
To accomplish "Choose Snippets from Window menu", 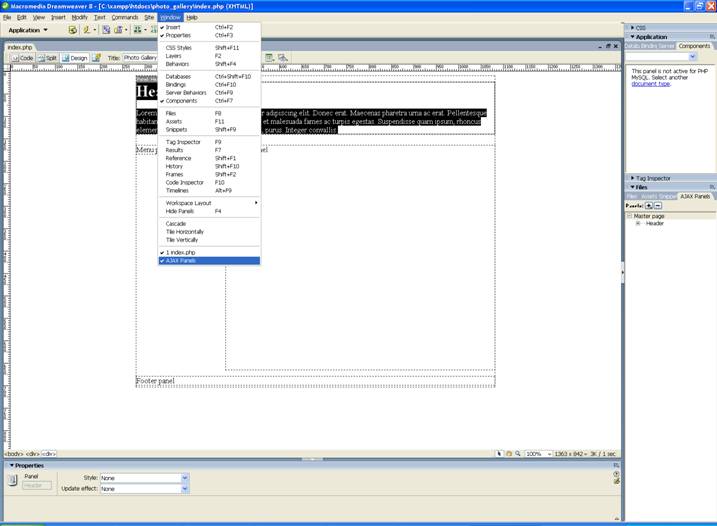I will 209,129.
